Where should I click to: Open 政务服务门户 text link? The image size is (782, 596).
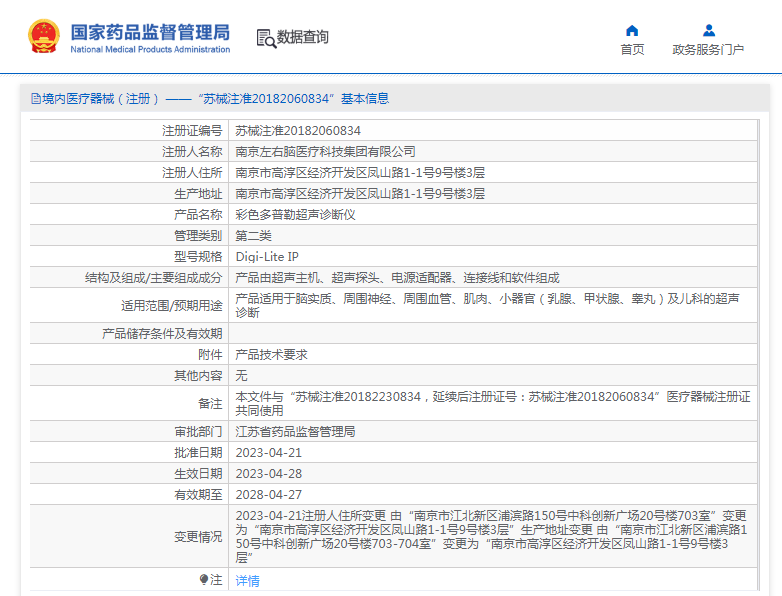coord(708,49)
